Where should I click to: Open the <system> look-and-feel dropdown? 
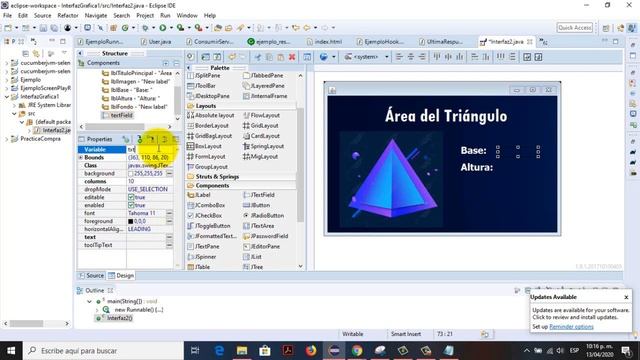pos(367,57)
